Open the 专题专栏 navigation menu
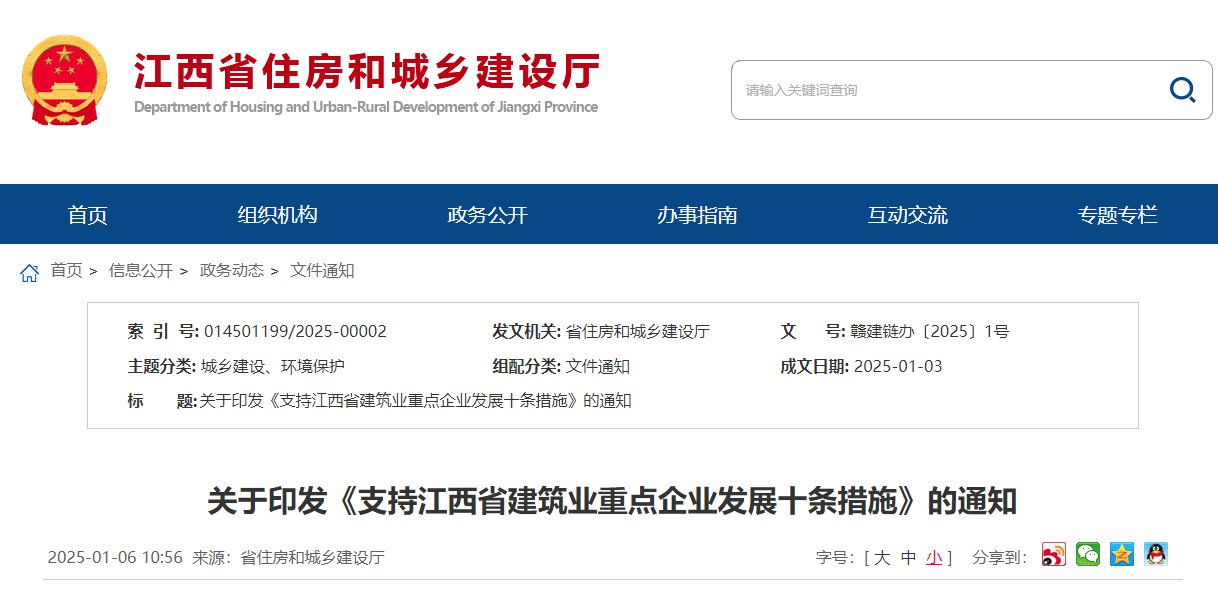The image size is (1218, 591). pyautogui.click(x=1118, y=214)
